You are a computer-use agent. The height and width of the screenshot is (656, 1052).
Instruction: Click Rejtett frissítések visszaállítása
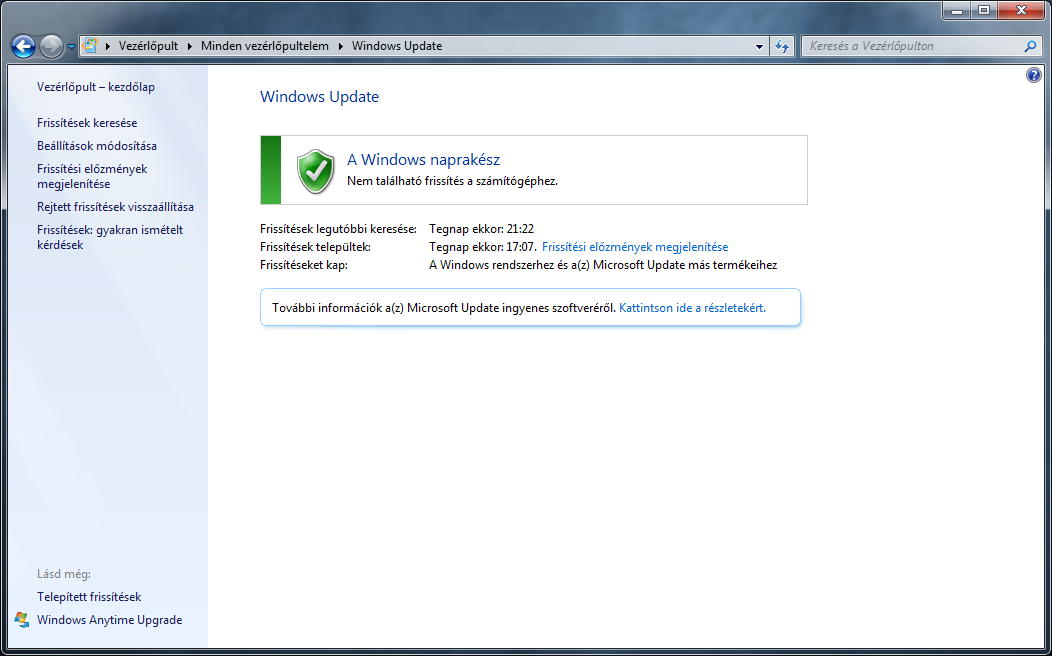[115, 207]
